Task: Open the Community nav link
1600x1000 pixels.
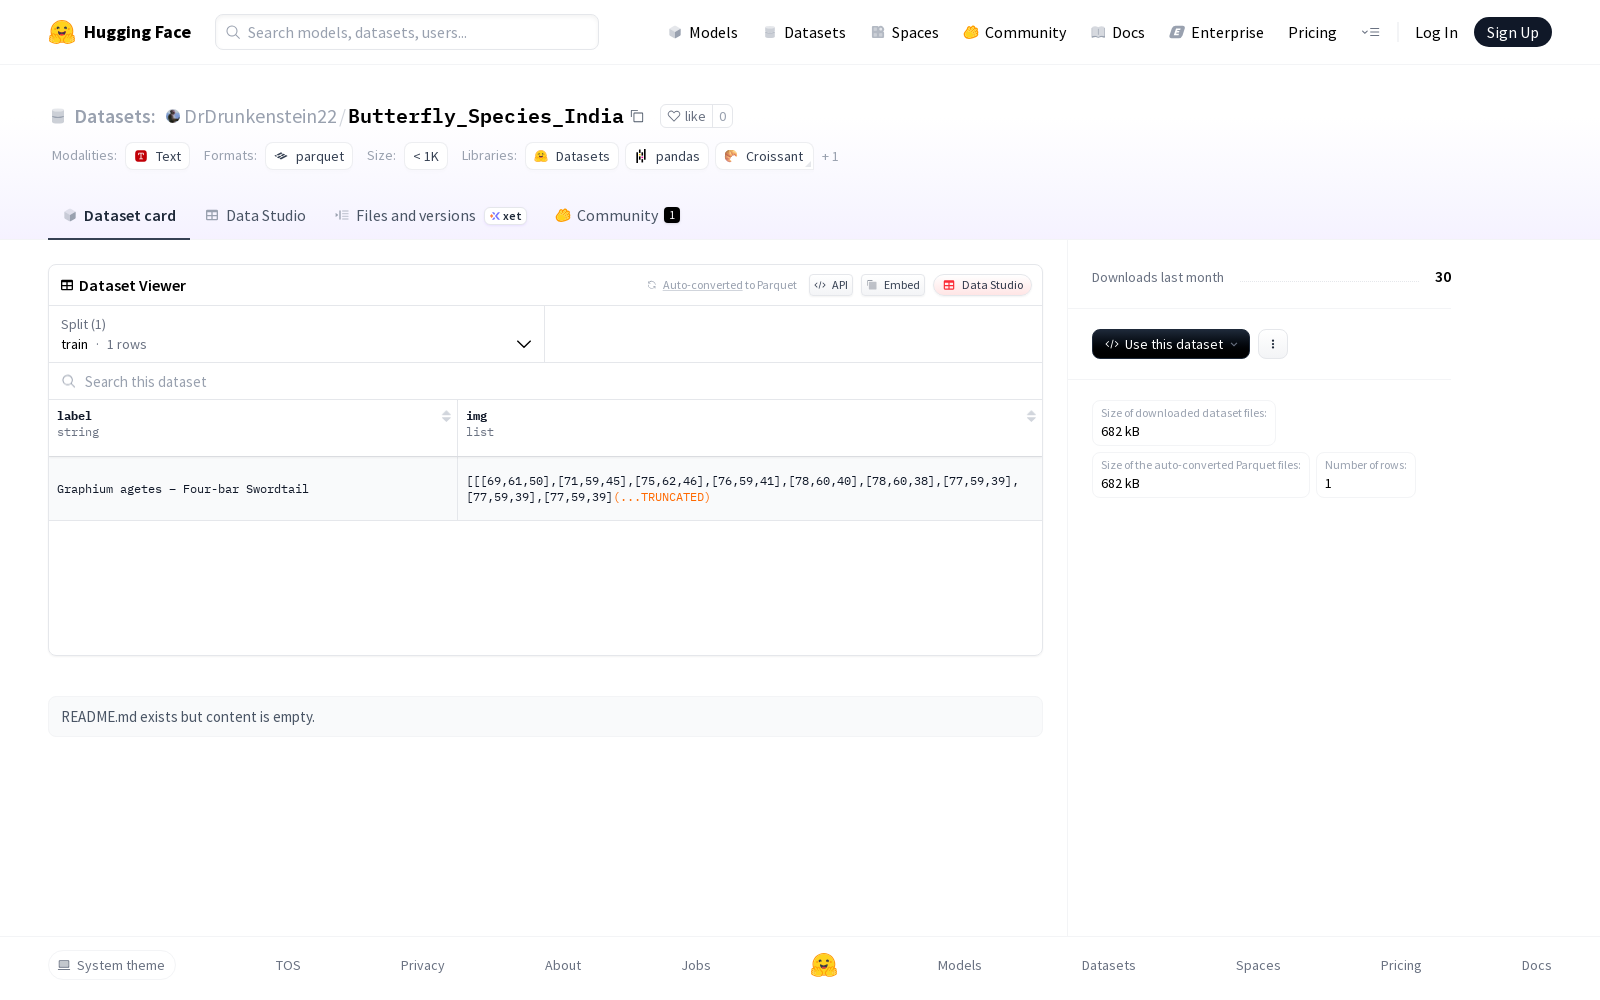Action: click(1014, 32)
